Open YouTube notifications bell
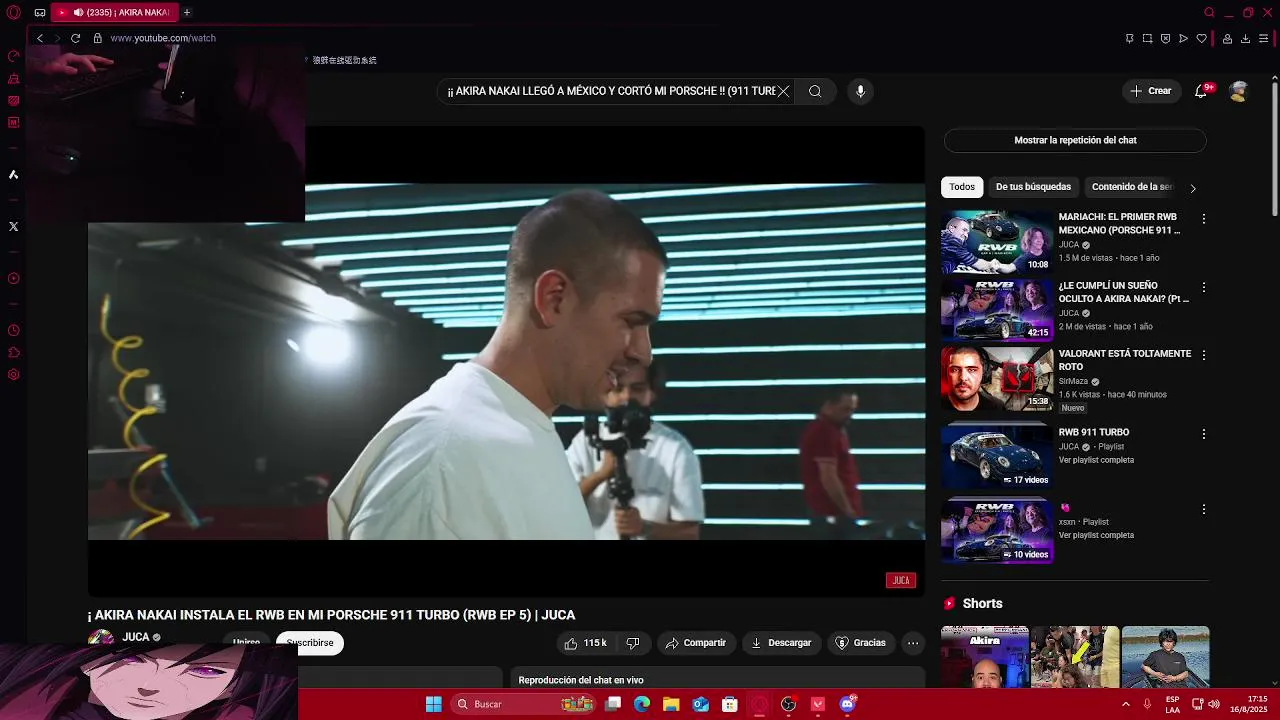Image resolution: width=1280 pixels, height=720 pixels. [1201, 91]
